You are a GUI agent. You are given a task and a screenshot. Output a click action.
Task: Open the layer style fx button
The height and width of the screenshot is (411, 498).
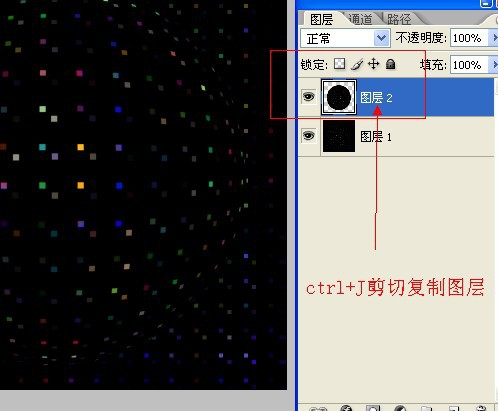coord(346,408)
